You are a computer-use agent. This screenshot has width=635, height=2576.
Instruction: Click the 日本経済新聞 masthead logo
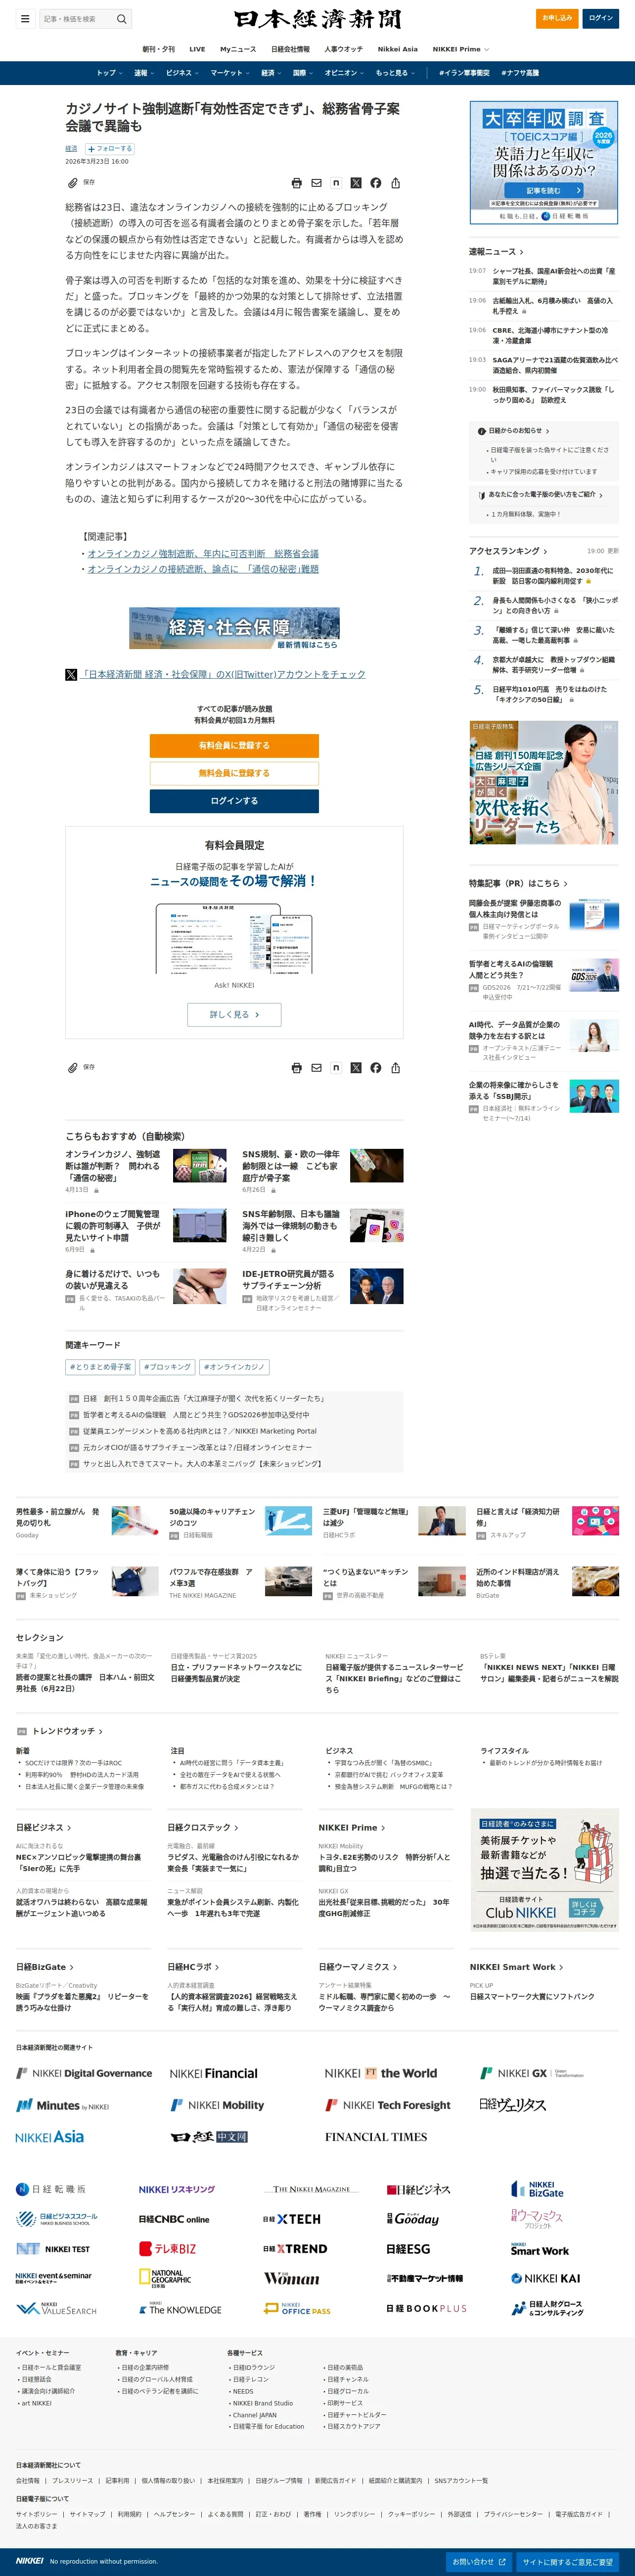point(318,19)
